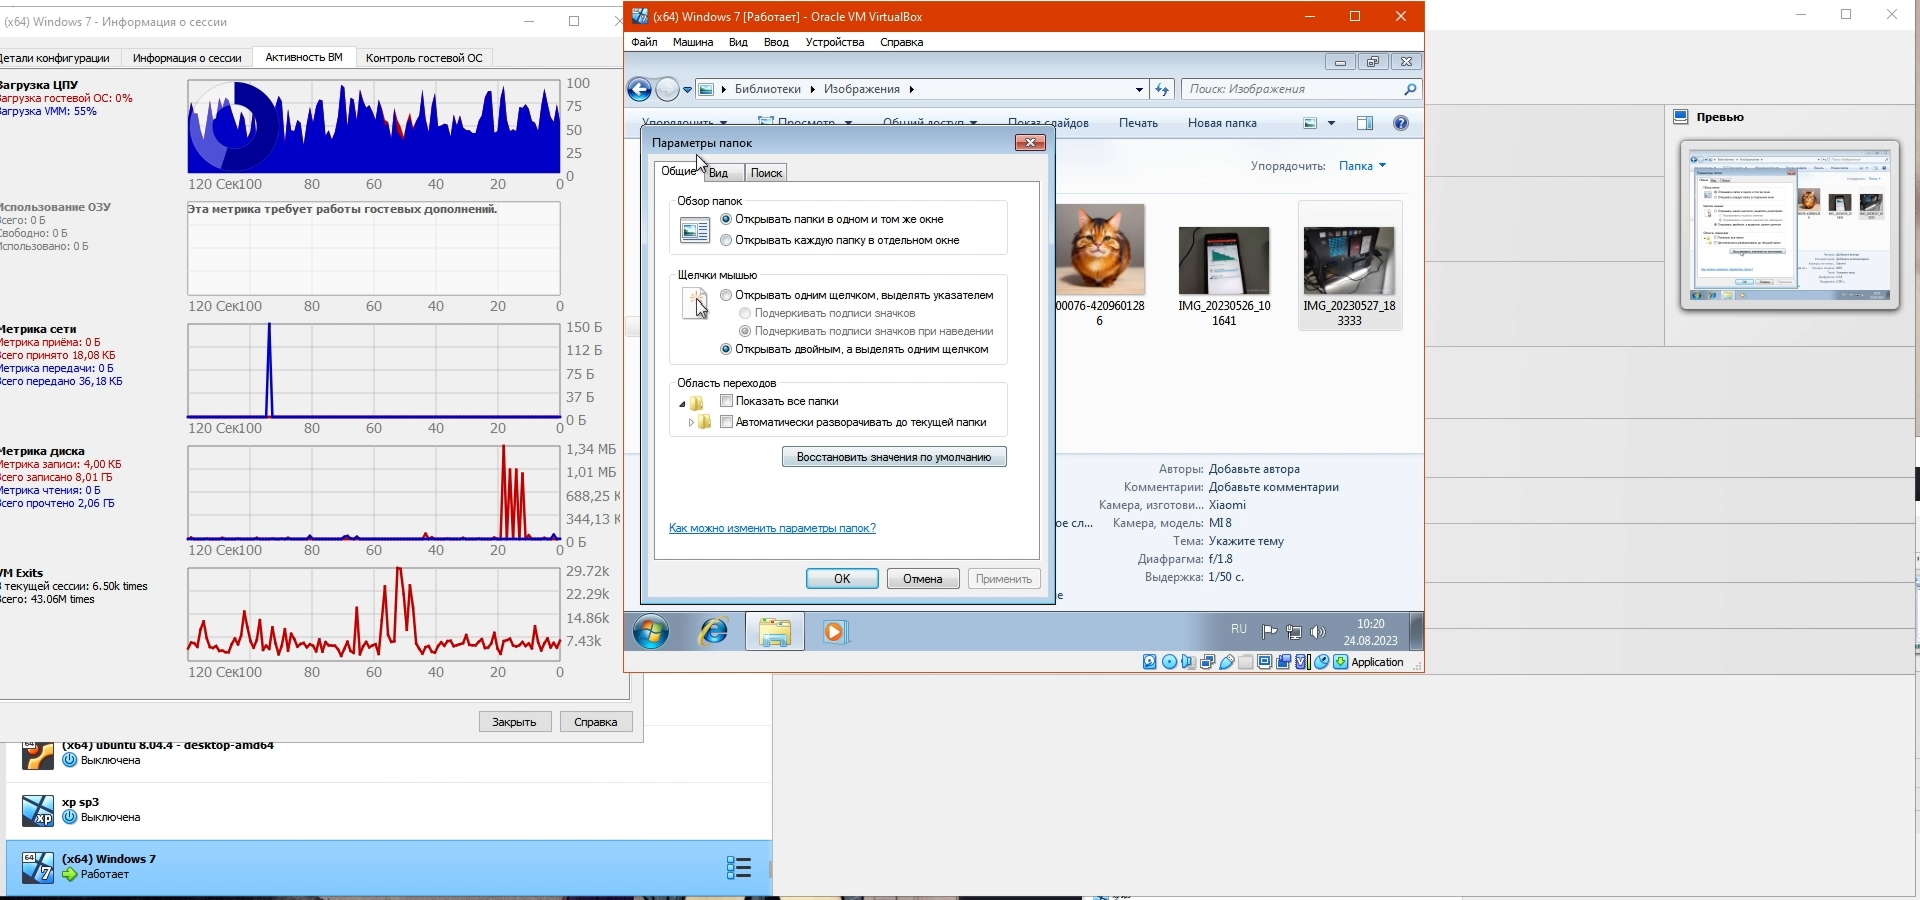Click the USB devices indicator icon
1920x900 pixels.
[1226, 662]
